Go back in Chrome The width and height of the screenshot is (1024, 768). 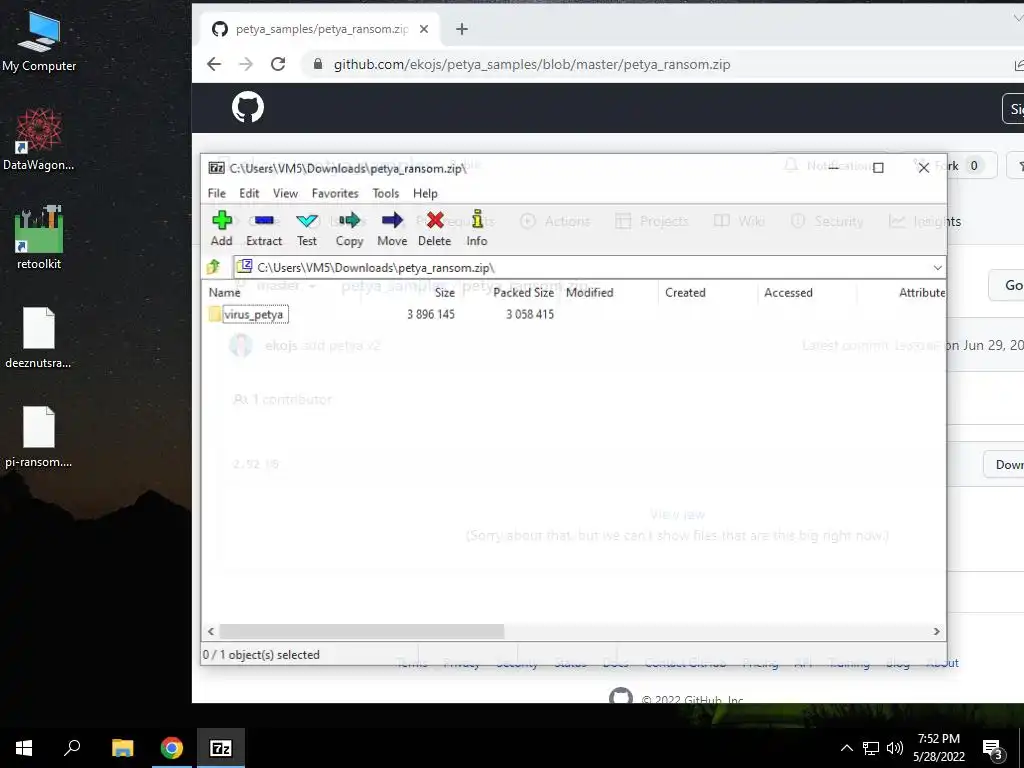(214, 64)
